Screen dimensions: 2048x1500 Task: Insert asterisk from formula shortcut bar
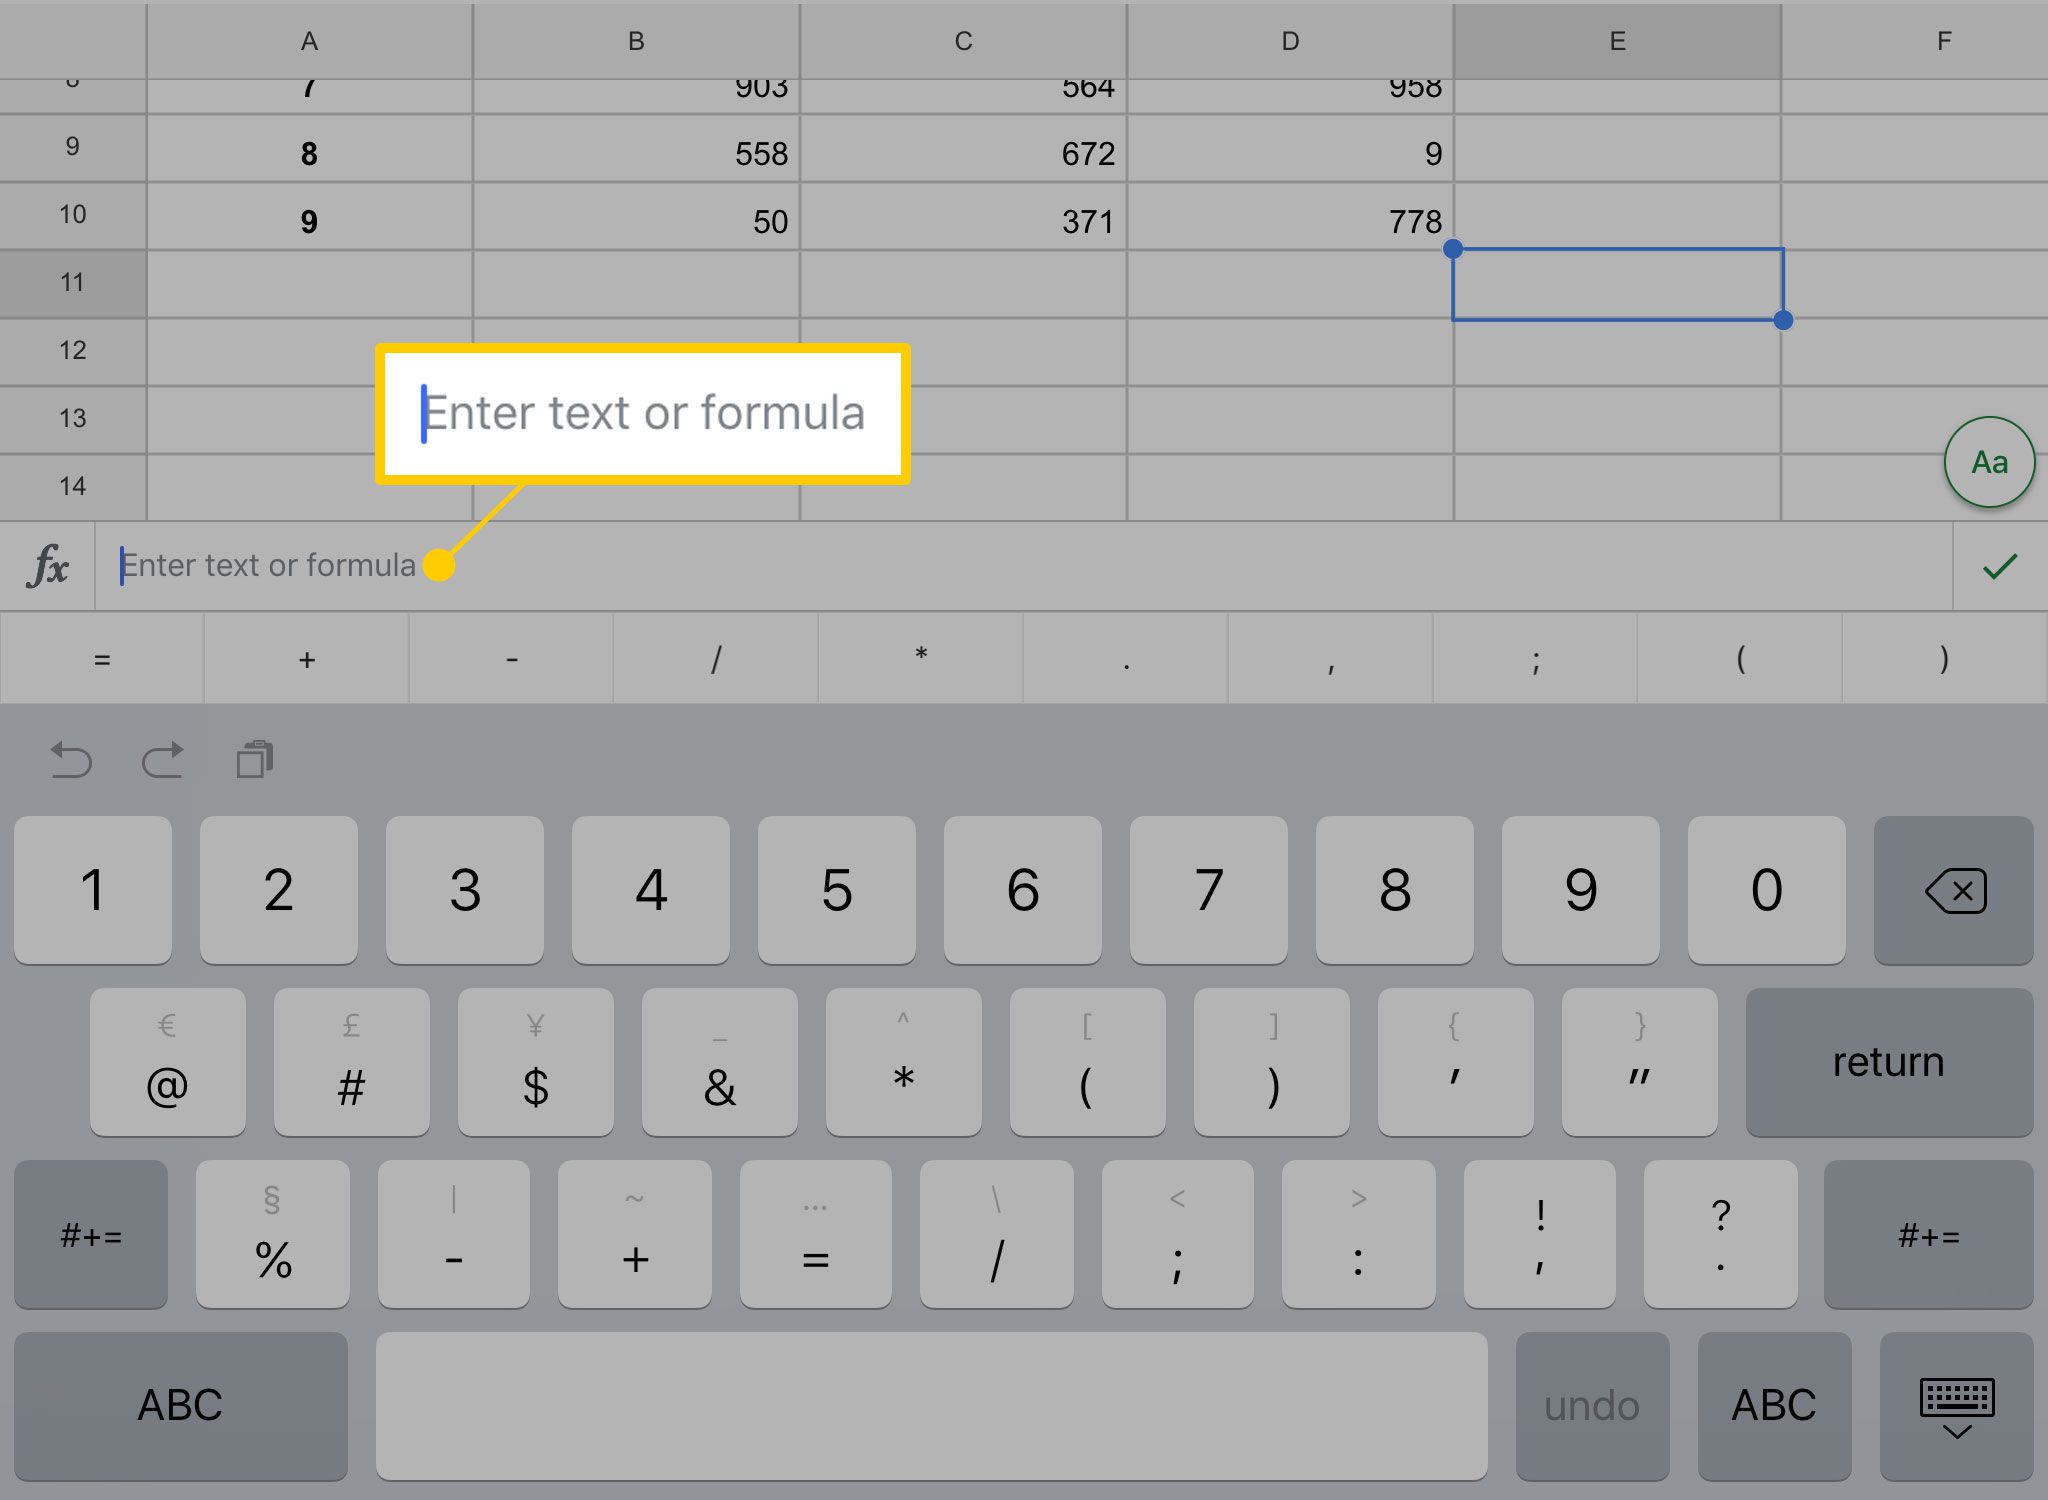coord(921,659)
